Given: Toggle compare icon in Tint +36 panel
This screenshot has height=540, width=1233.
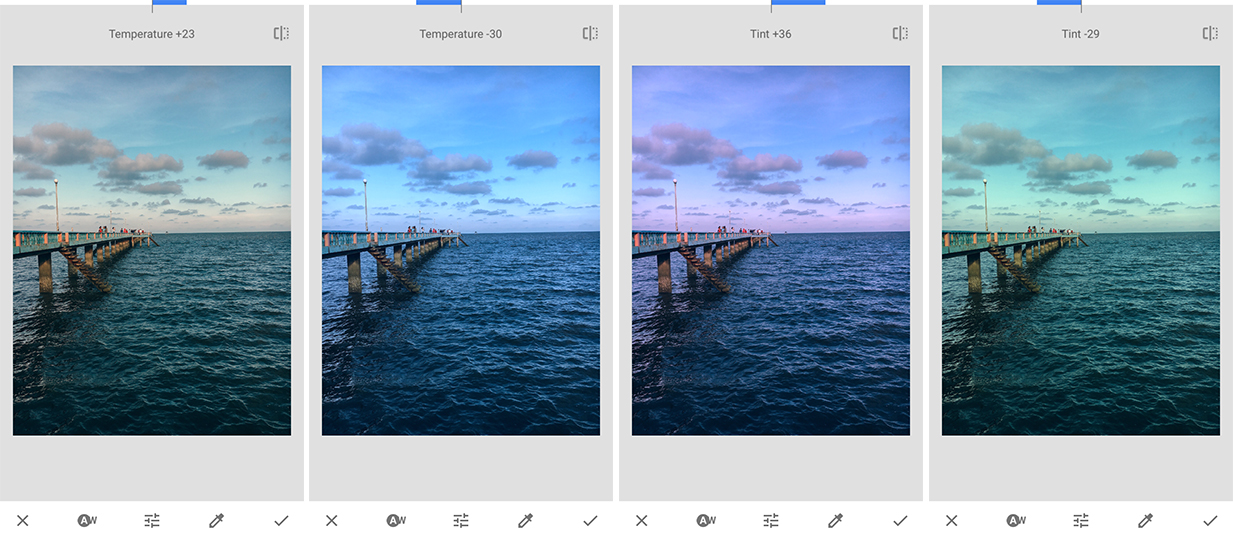Looking at the screenshot, I should coord(900,33).
